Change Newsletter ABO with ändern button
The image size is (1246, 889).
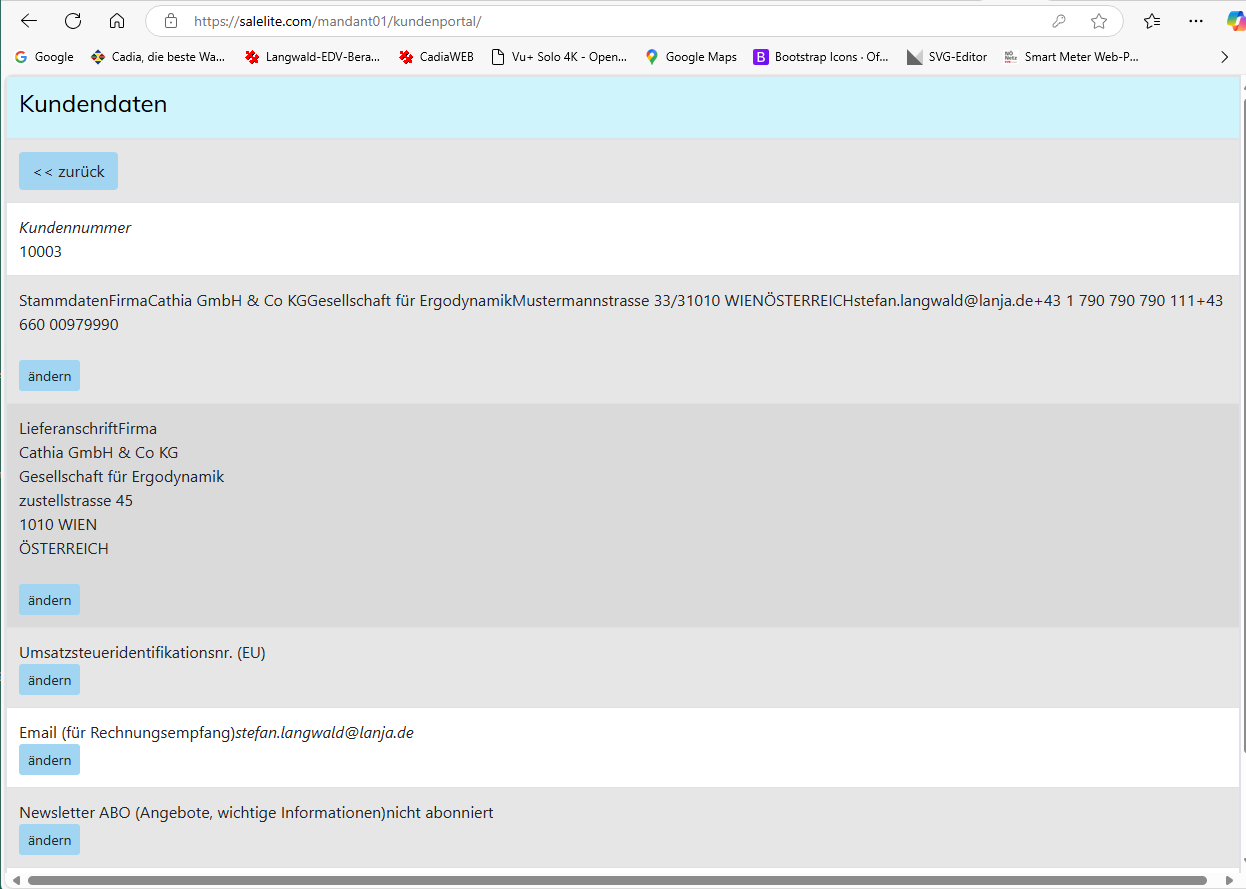point(49,840)
